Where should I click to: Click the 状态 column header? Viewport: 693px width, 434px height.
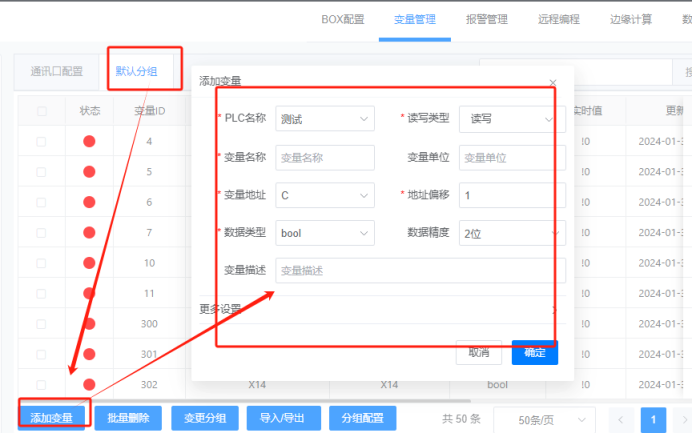90,110
